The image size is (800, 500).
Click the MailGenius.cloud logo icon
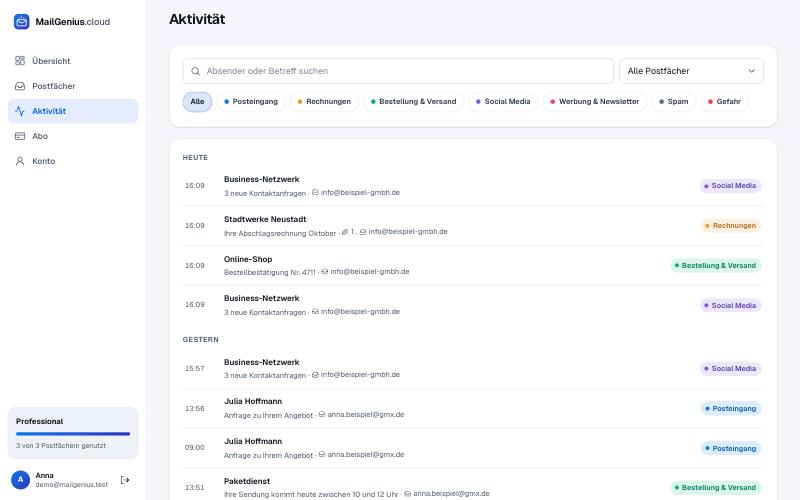(x=21, y=21)
